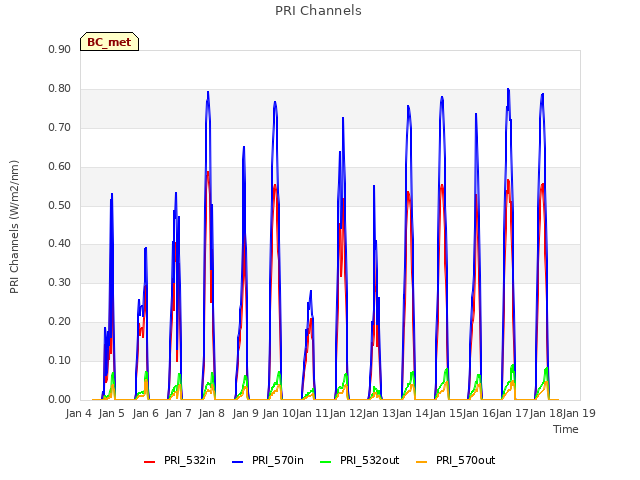Click the 0.00 y-axis tick value
The width and height of the screenshot is (640, 480).
pyautogui.click(x=60, y=399)
